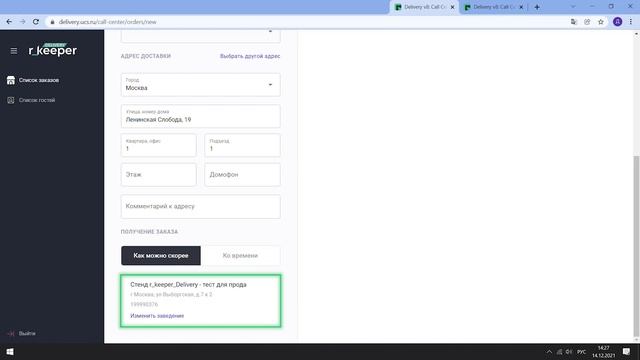
Task: Bookmark this page with star icon
Action: (601, 22)
